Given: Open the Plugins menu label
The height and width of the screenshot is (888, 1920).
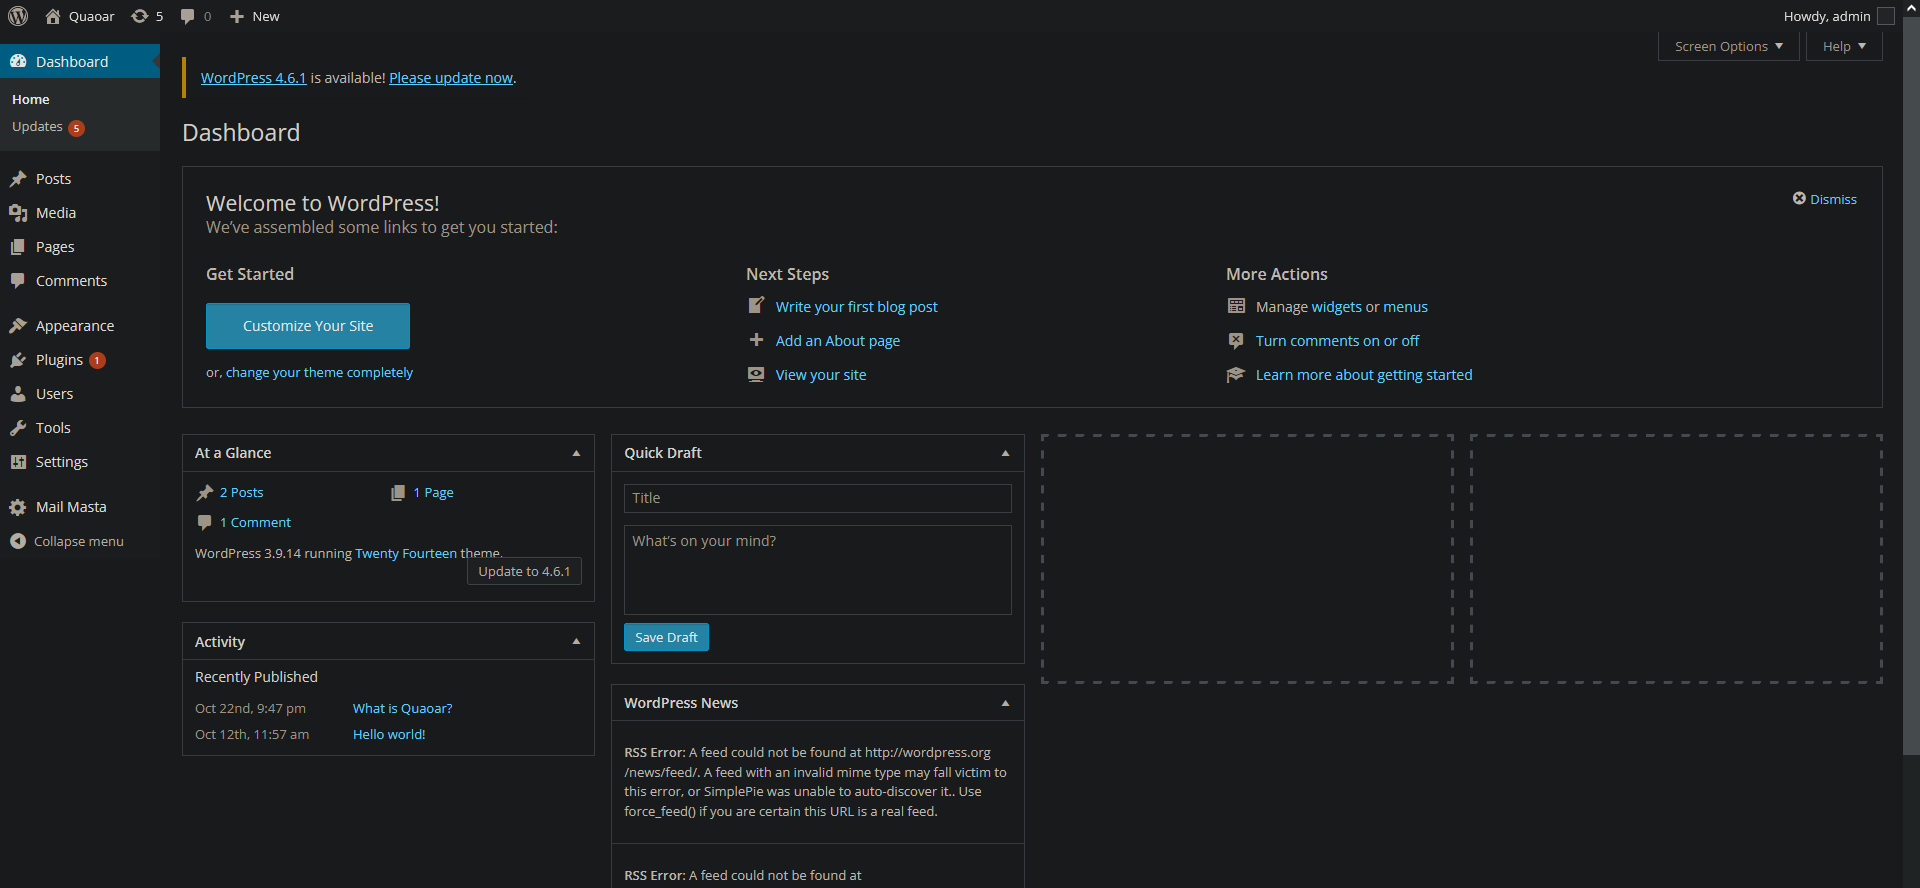Looking at the screenshot, I should tap(59, 360).
